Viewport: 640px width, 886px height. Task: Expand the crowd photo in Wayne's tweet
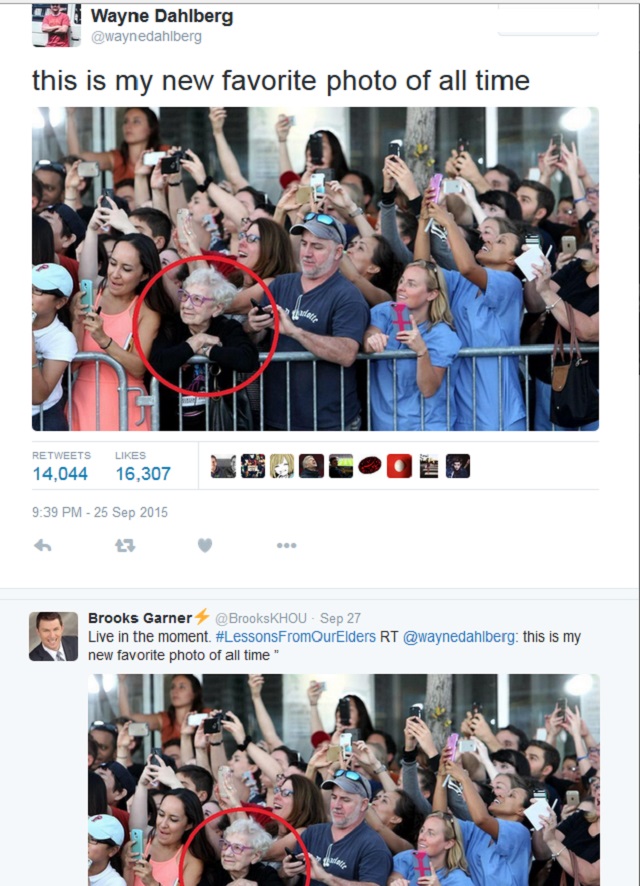coord(315,269)
